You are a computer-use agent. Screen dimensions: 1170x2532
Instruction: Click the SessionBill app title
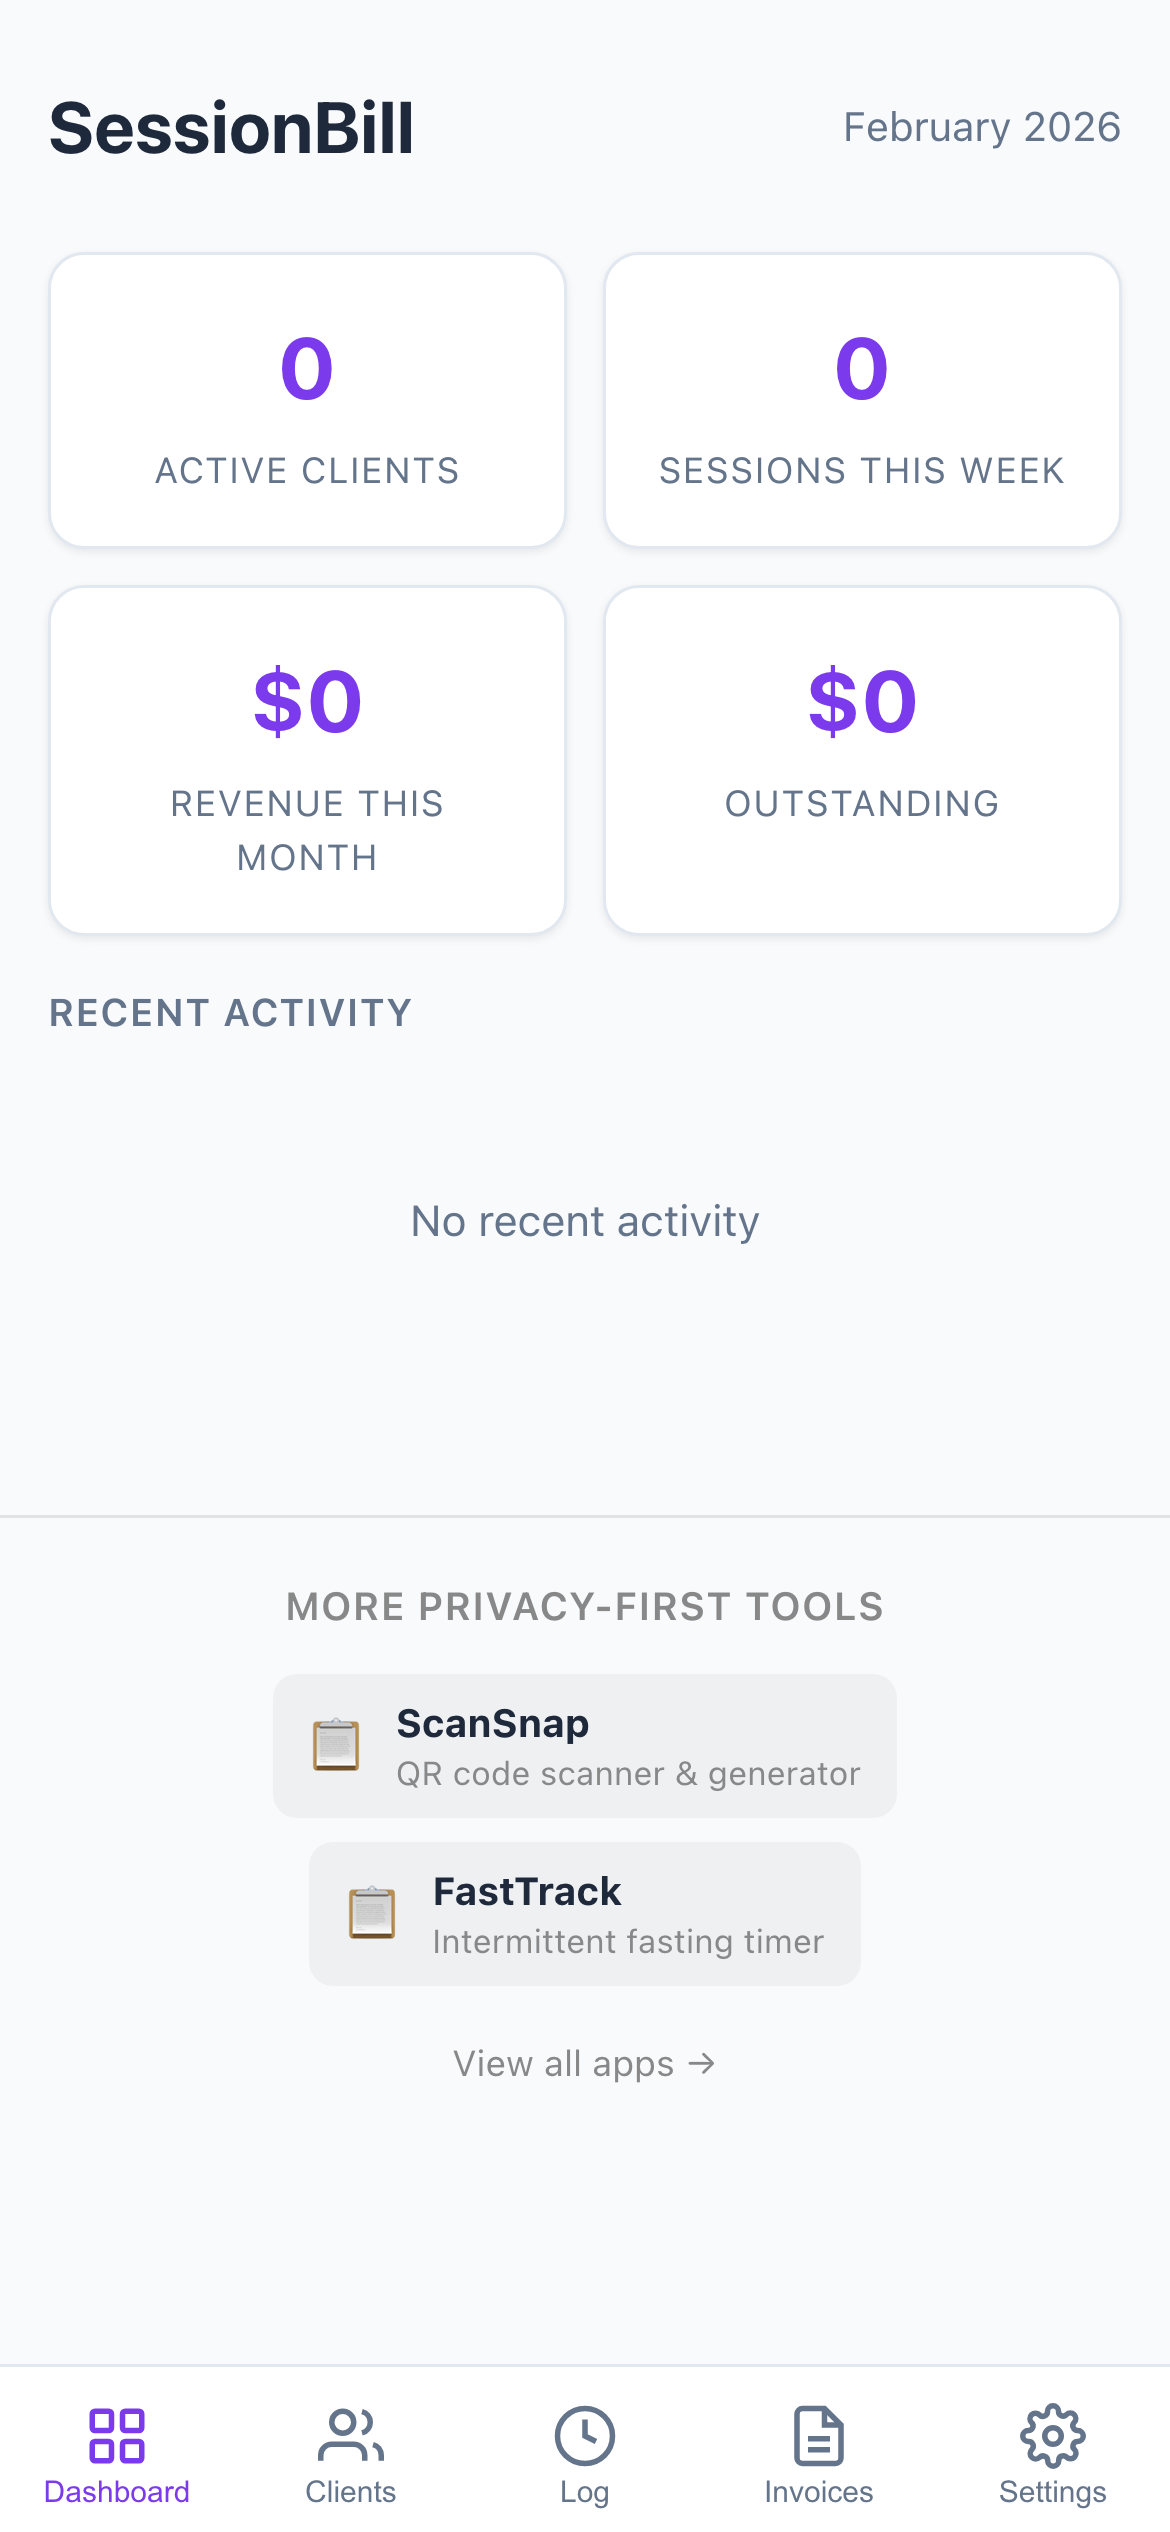pyautogui.click(x=232, y=127)
